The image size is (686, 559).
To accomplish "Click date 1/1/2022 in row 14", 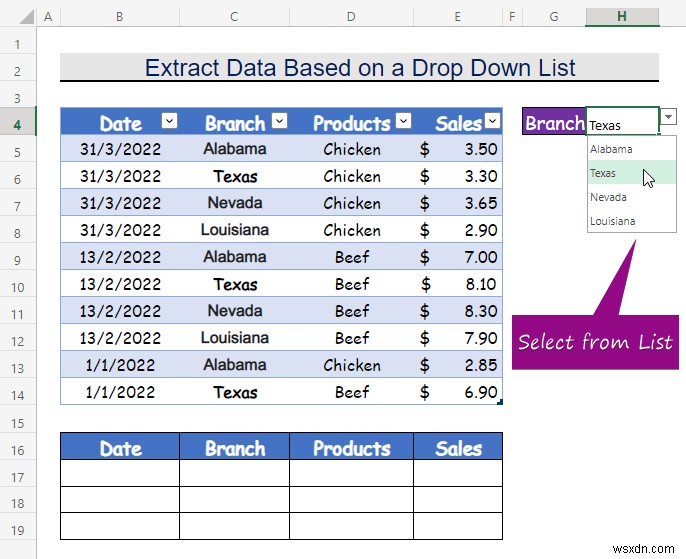I will (120, 391).
